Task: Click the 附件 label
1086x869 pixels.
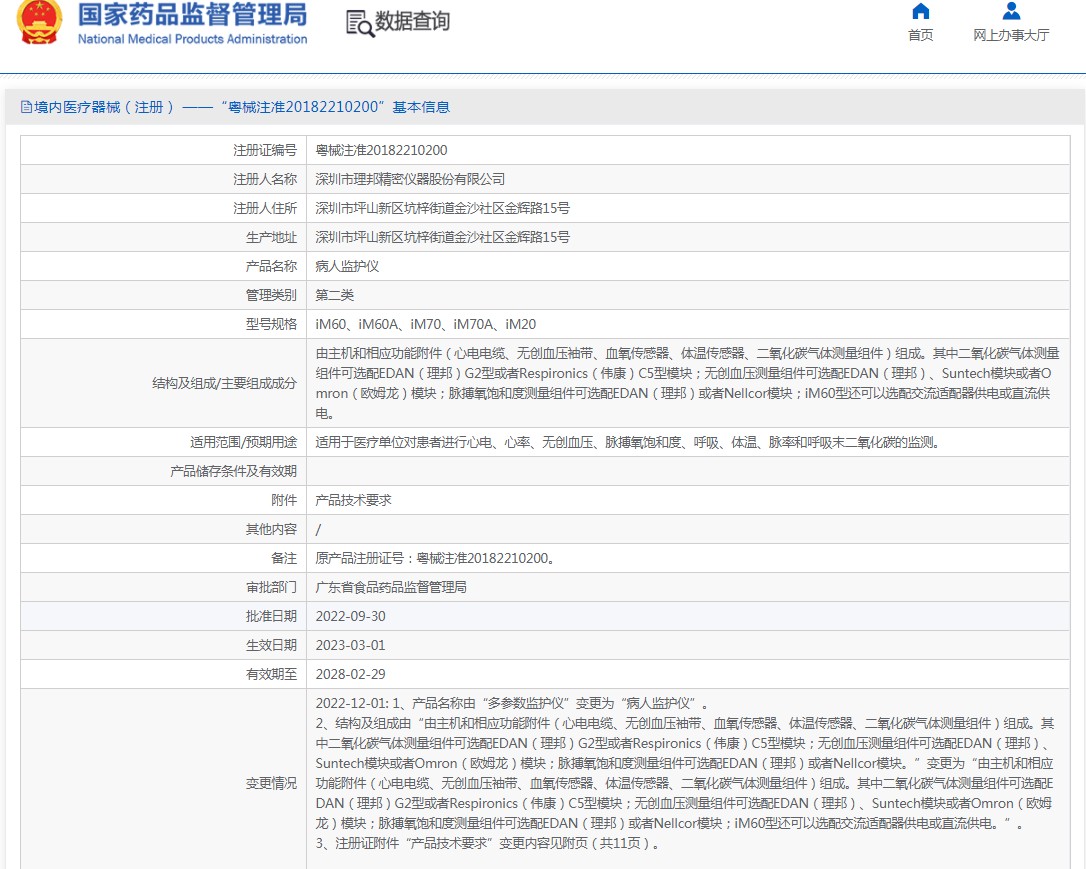Action: [284, 501]
